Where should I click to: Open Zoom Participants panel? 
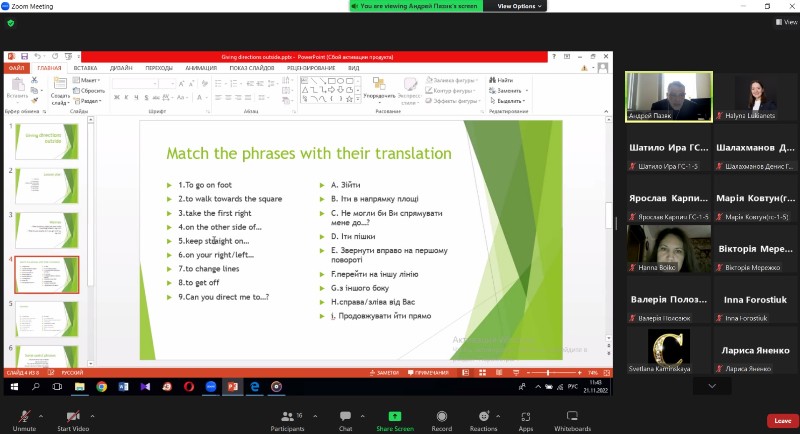coord(288,421)
